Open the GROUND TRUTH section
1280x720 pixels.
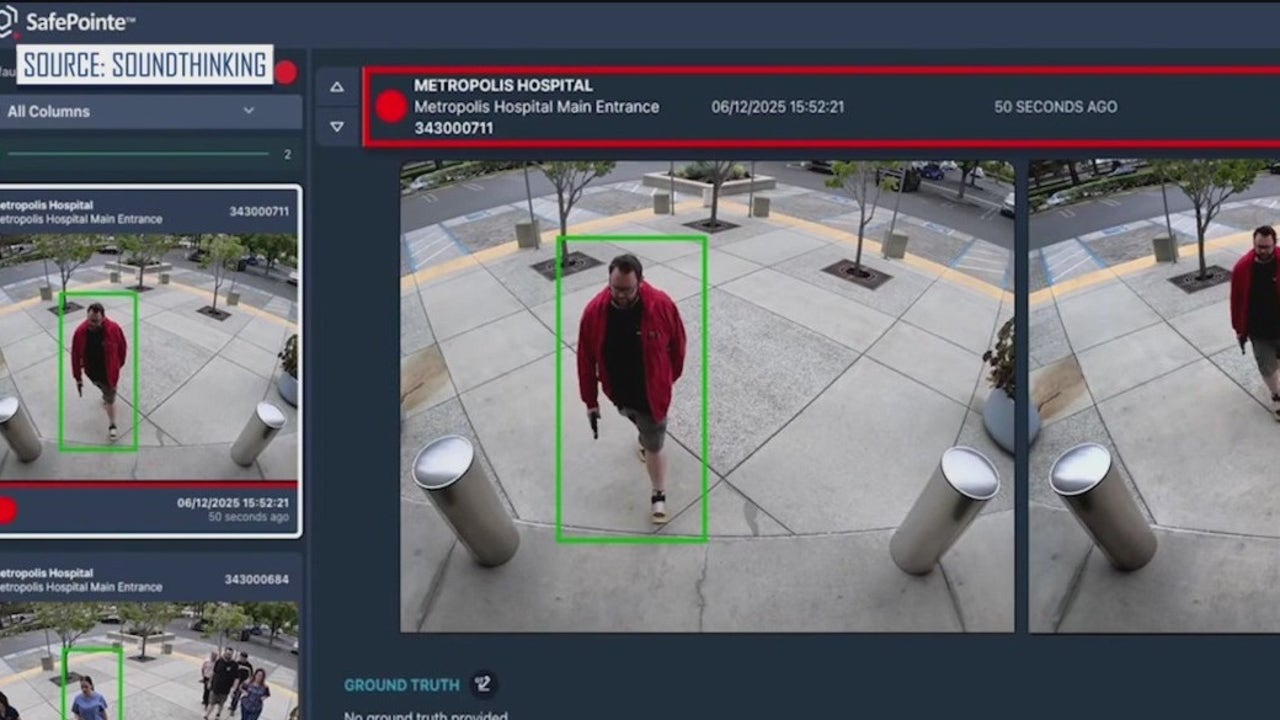click(x=401, y=685)
